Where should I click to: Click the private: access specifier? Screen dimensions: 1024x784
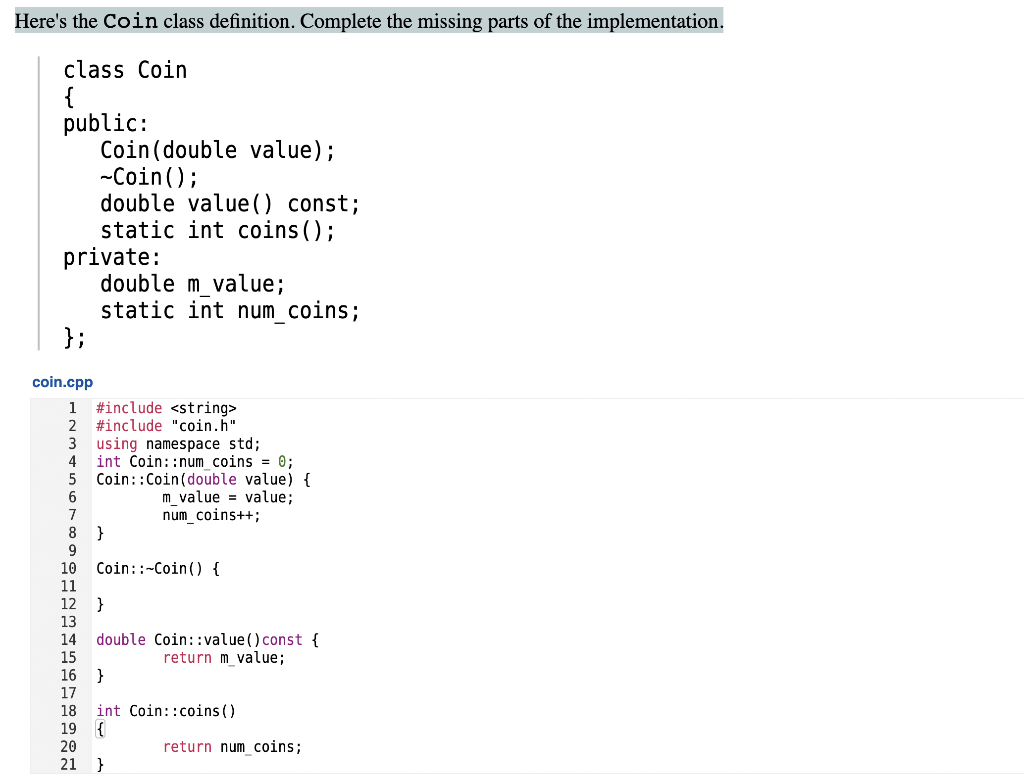(111, 257)
